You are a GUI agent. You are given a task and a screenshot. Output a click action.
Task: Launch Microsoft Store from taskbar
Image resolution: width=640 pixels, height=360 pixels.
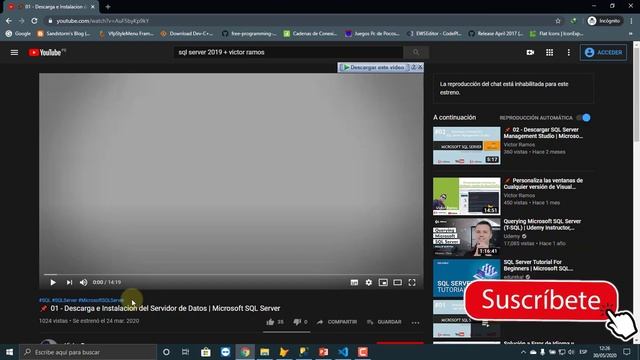click(206, 352)
